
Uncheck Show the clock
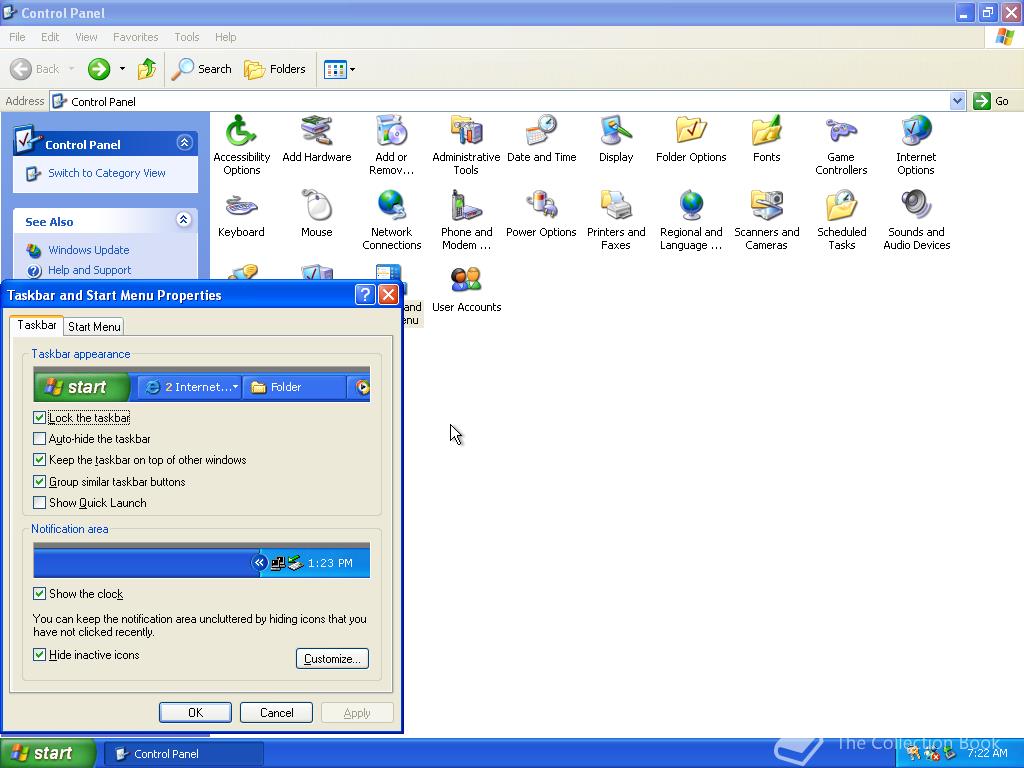pyautogui.click(x=39, y=593)
